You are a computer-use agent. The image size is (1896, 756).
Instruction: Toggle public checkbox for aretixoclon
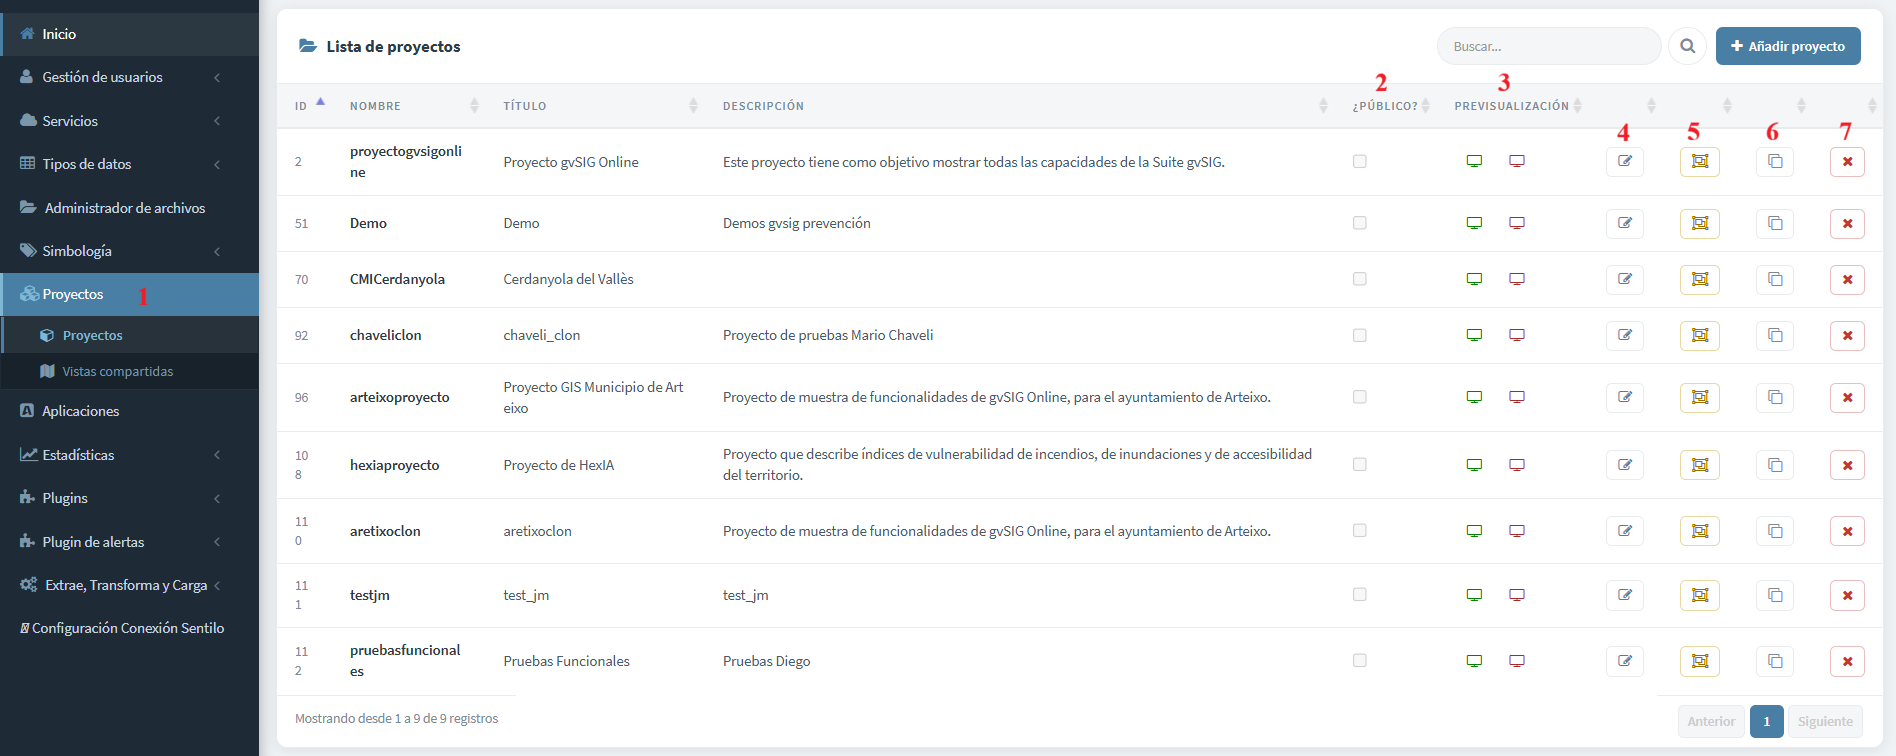(1360, 530)
